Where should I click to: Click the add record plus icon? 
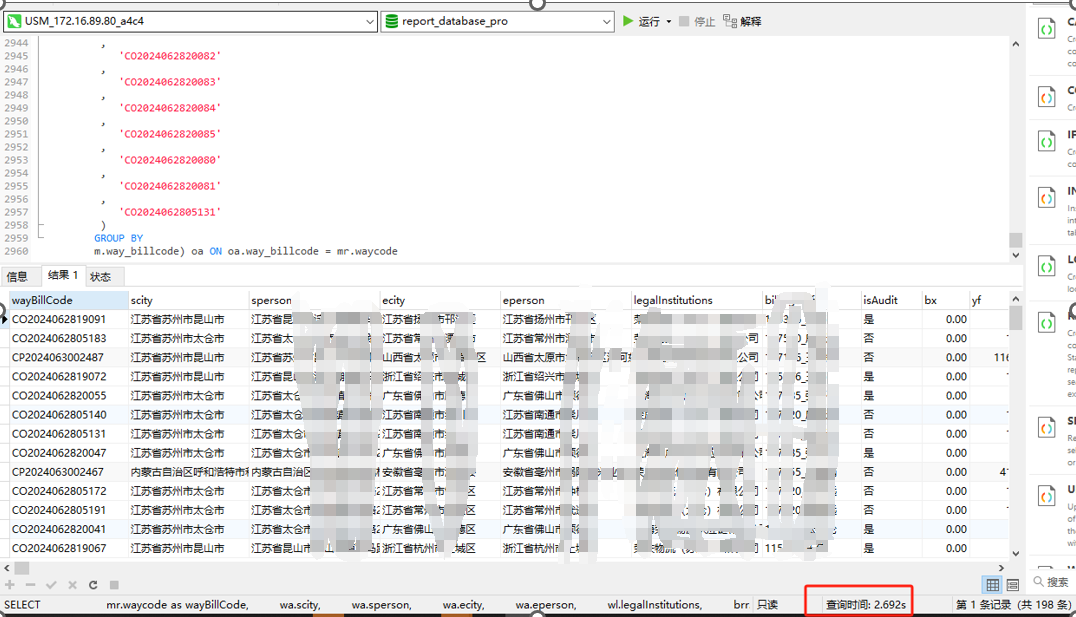(x=10, y=585)
